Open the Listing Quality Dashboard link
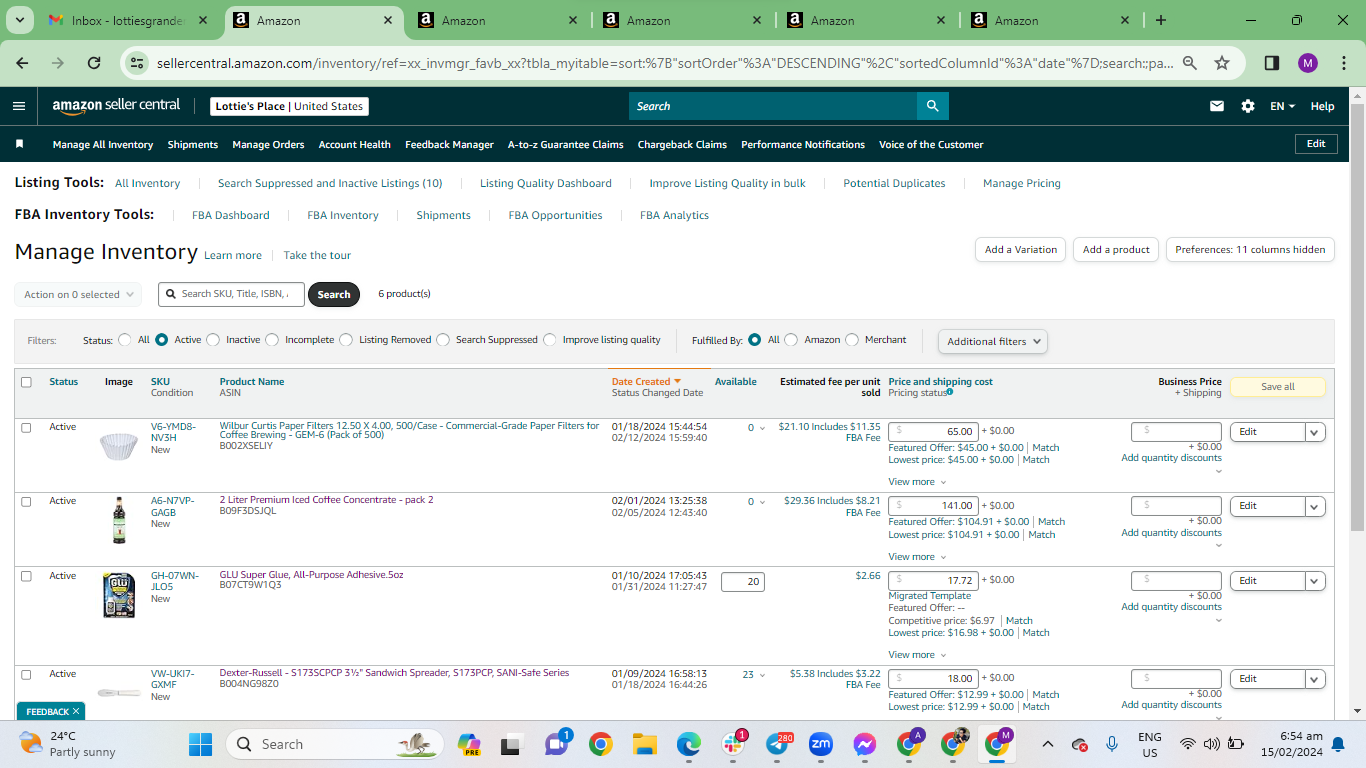 point(546,183)
